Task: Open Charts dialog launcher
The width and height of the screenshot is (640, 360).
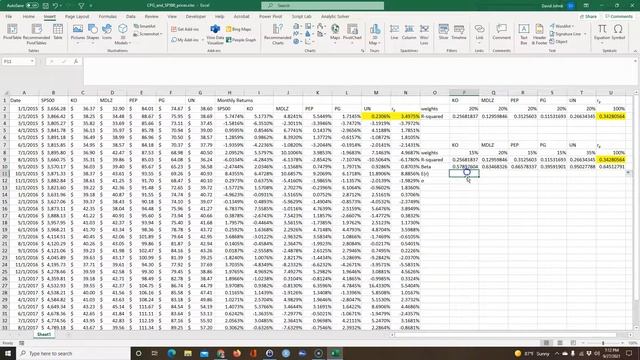Action: point(362,51)
